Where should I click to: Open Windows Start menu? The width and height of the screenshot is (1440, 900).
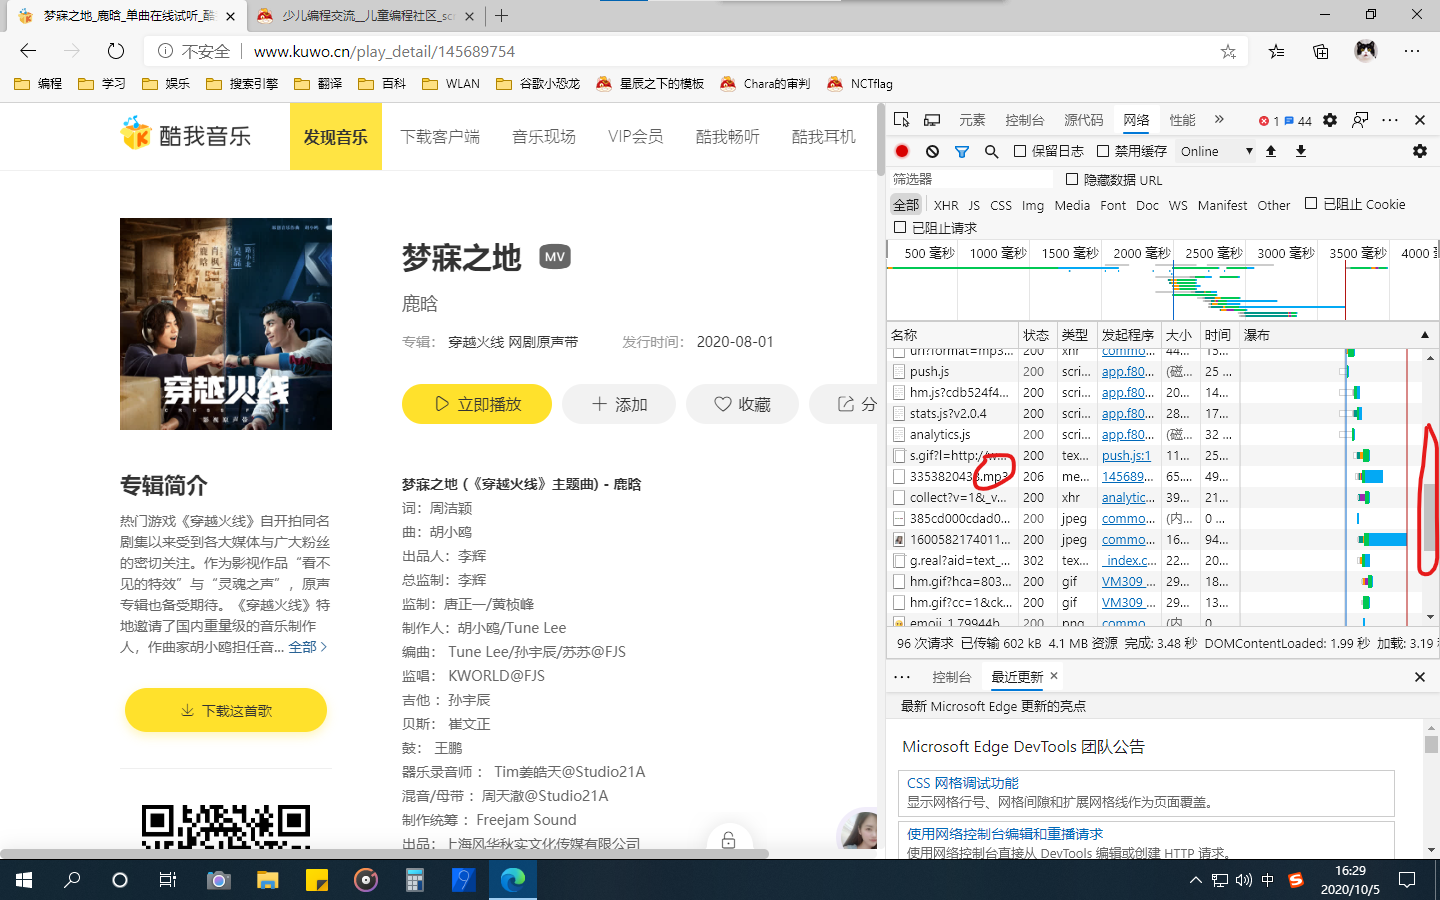[x=24, y=880]
